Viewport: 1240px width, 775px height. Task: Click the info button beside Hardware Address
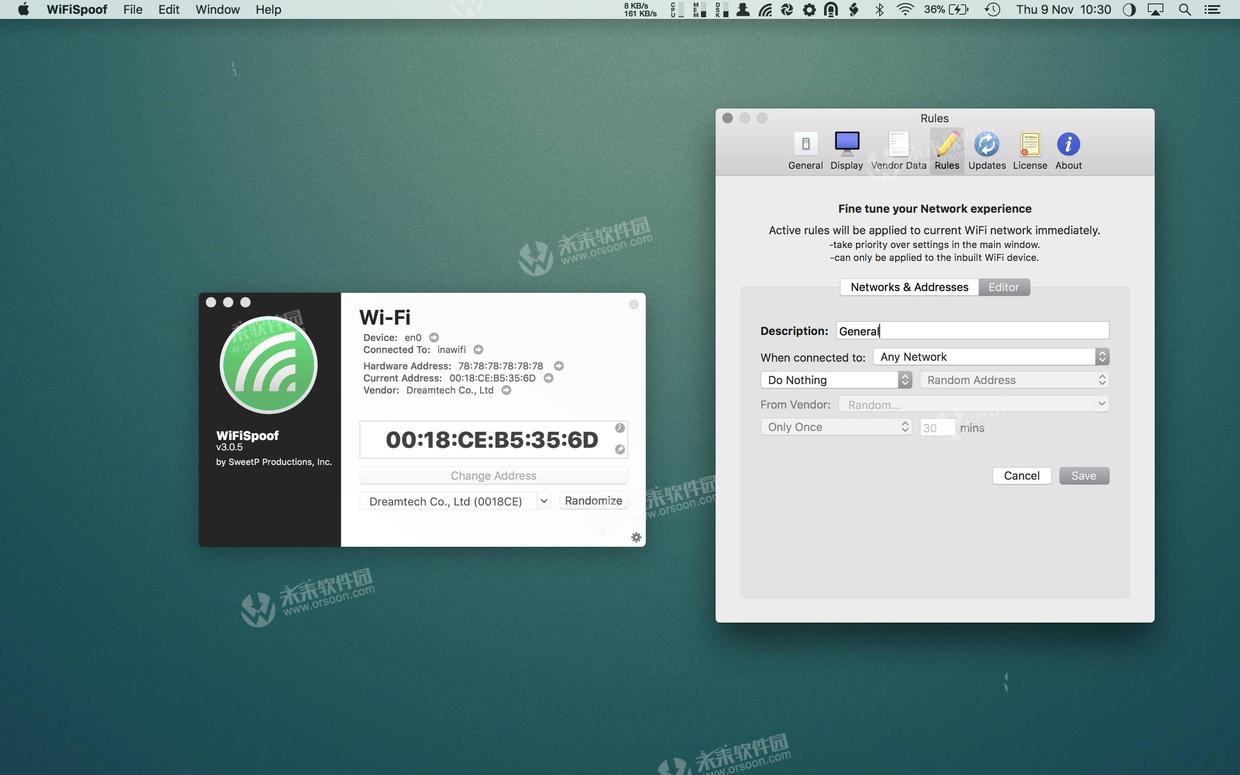(559, 366)
